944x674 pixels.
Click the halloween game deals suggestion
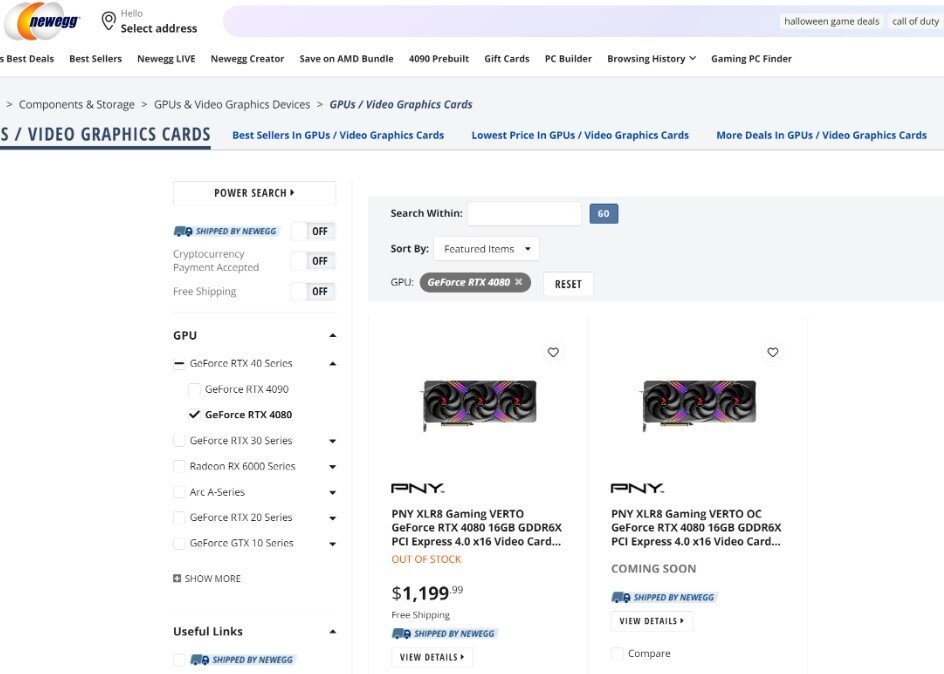[831, 21]
